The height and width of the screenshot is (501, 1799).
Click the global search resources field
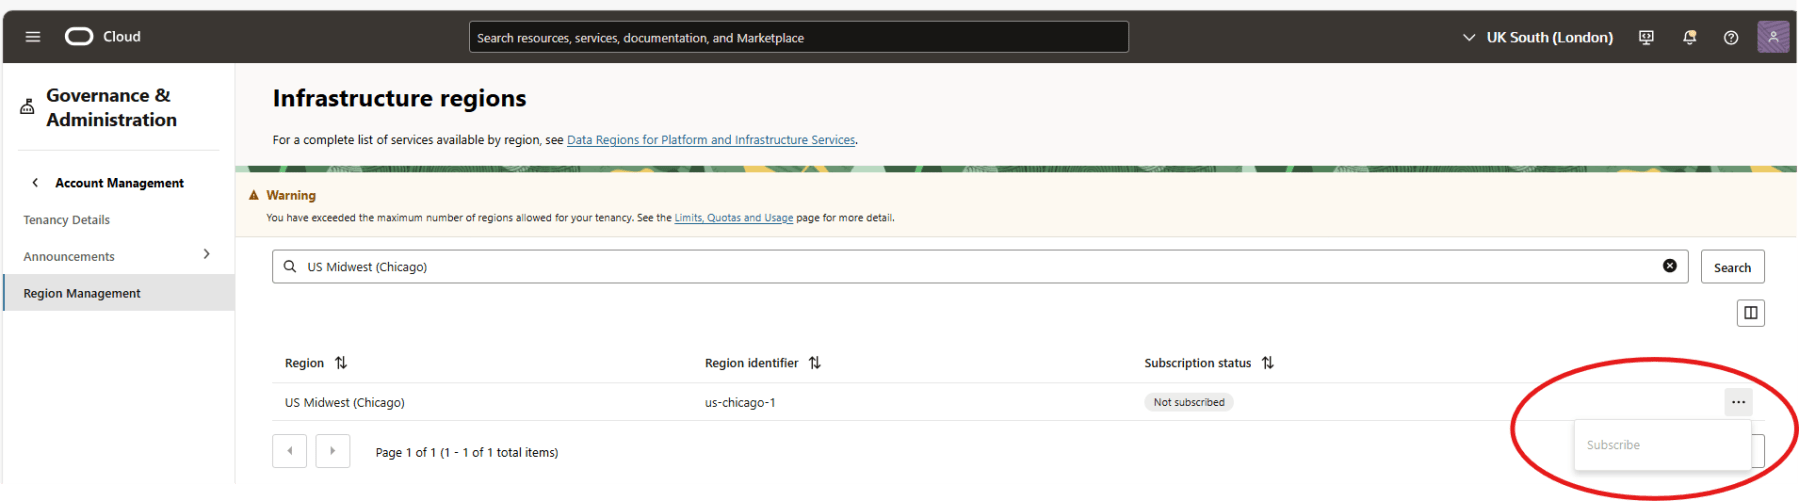click(798, 38)
